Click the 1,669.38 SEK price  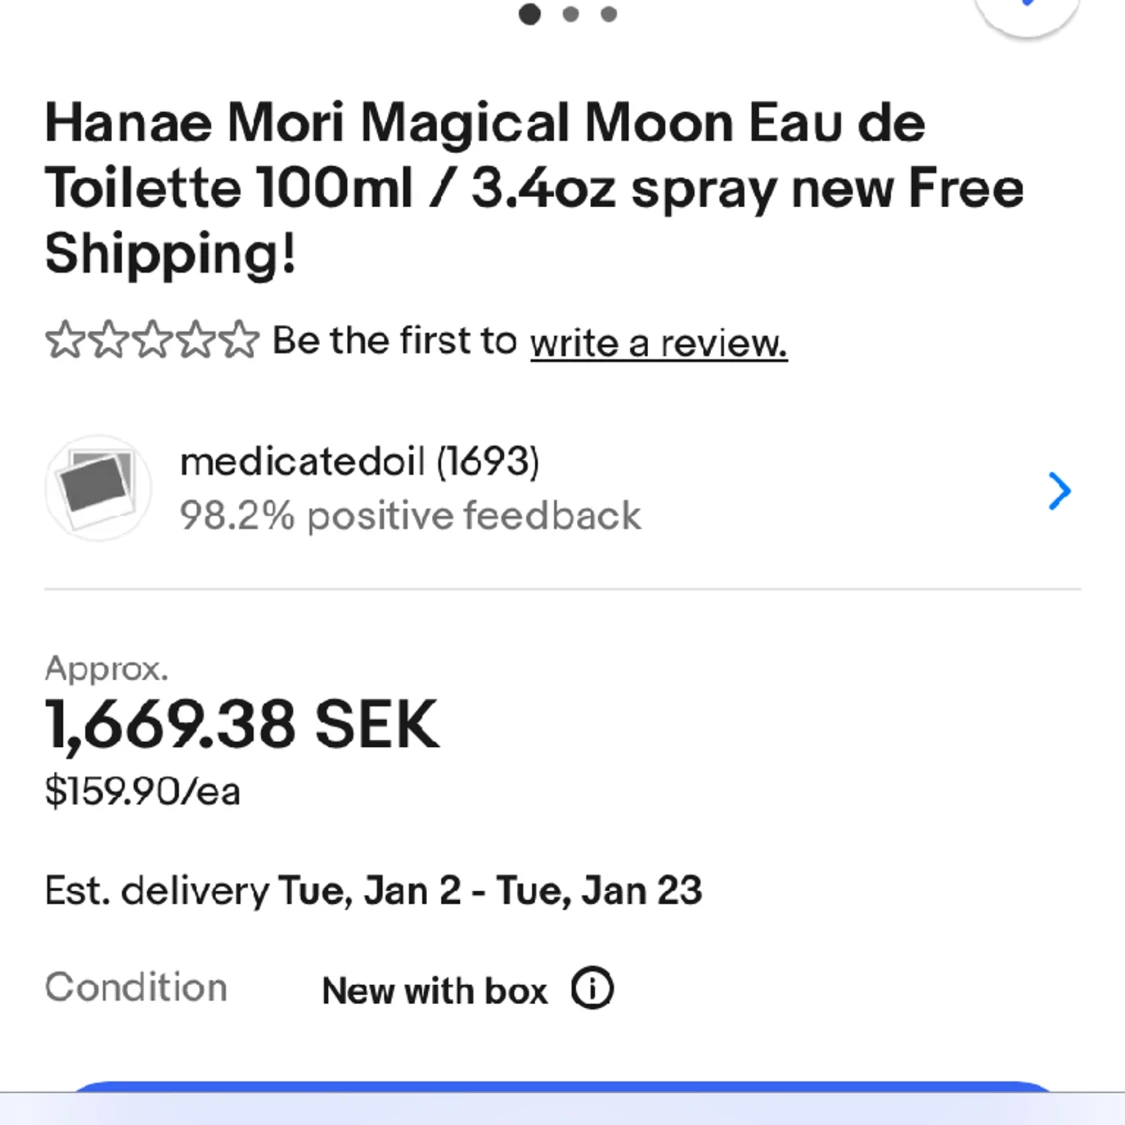pos(241,723)
